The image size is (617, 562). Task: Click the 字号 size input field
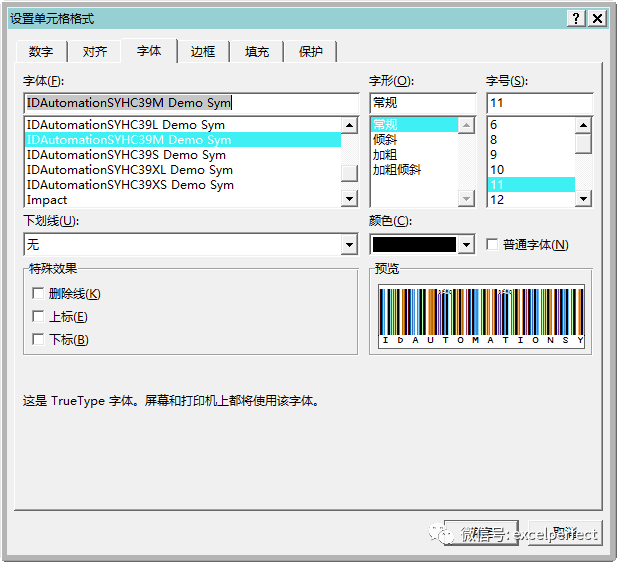539,103
